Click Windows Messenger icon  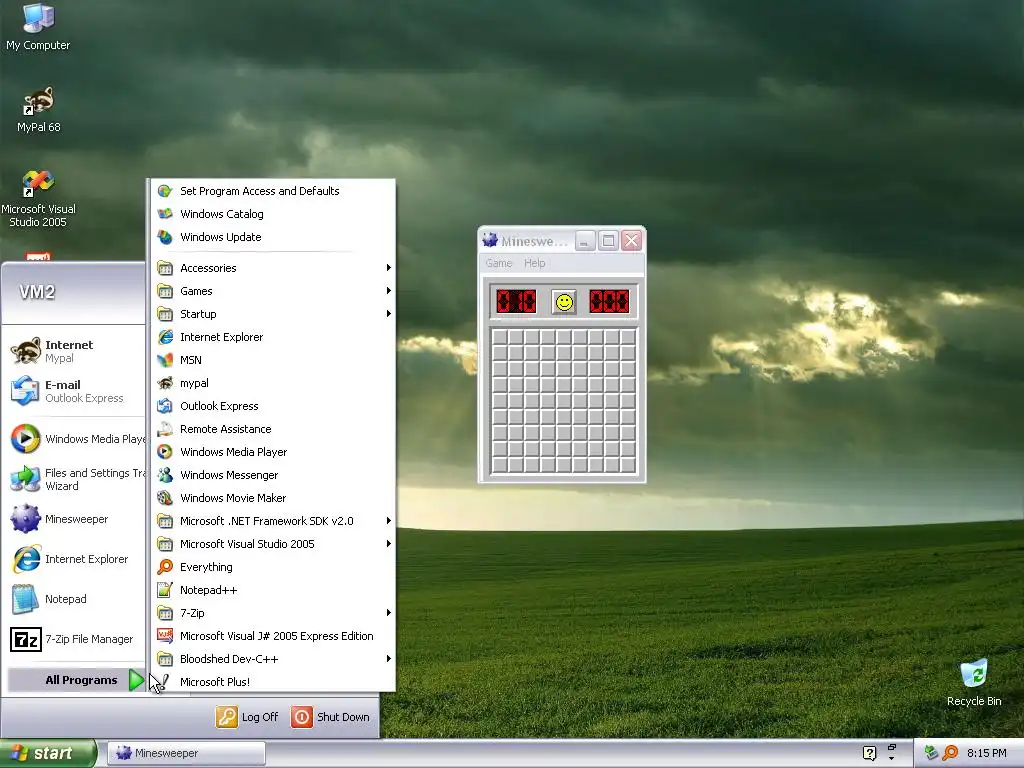point(165,475)
